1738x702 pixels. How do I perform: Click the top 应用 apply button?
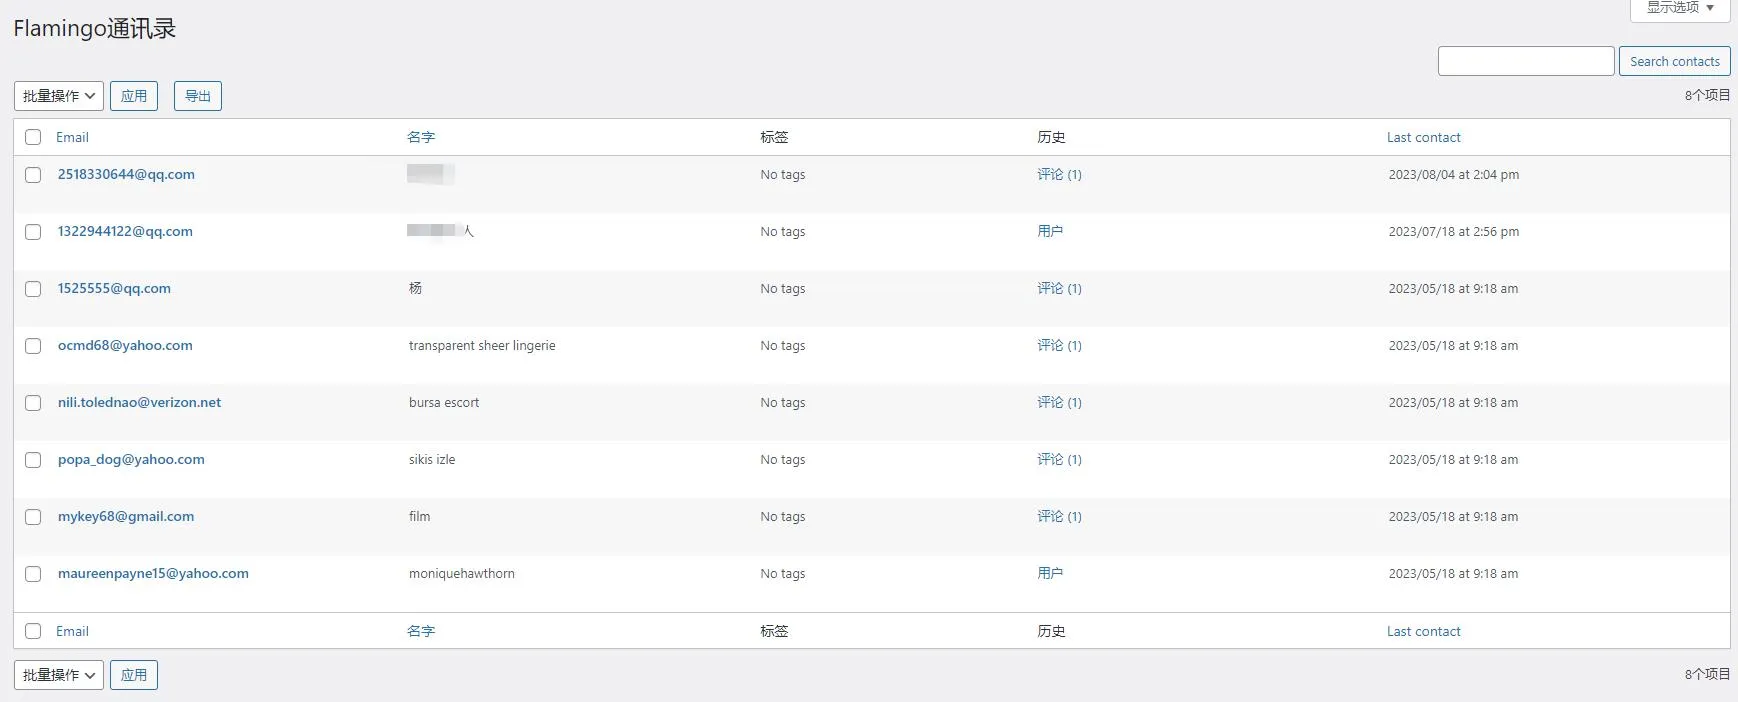point(133,96)
